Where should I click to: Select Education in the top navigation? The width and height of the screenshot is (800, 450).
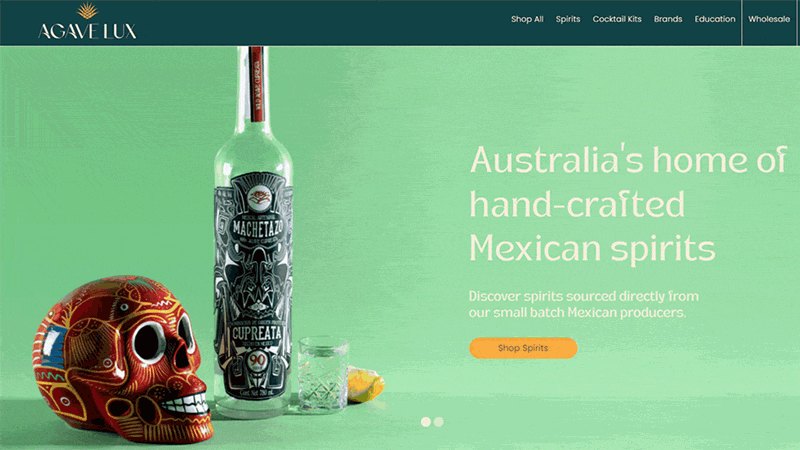(x=715, y=19)
